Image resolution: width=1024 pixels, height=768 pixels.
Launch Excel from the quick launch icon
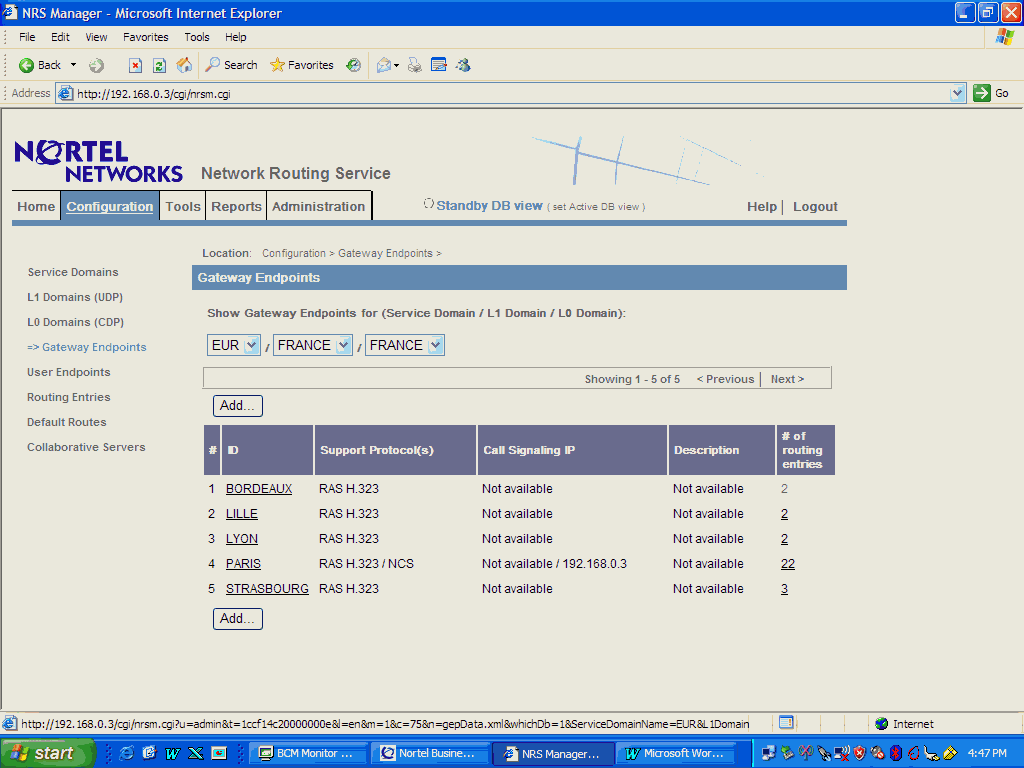[x=195, y=753]
